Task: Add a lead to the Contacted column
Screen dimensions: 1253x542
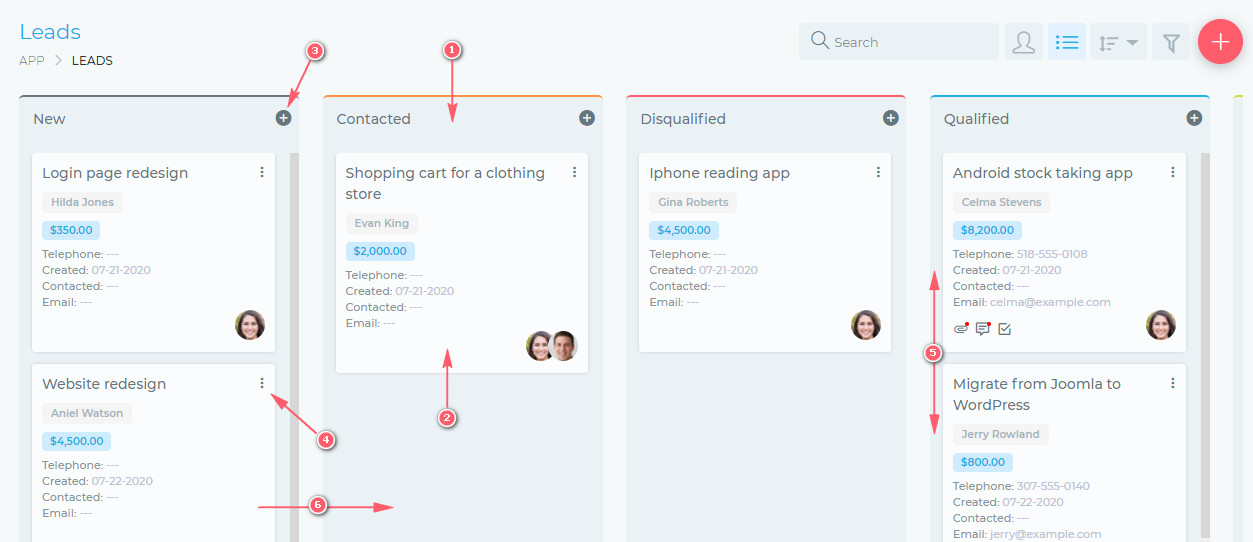Action: coord(587,118)
